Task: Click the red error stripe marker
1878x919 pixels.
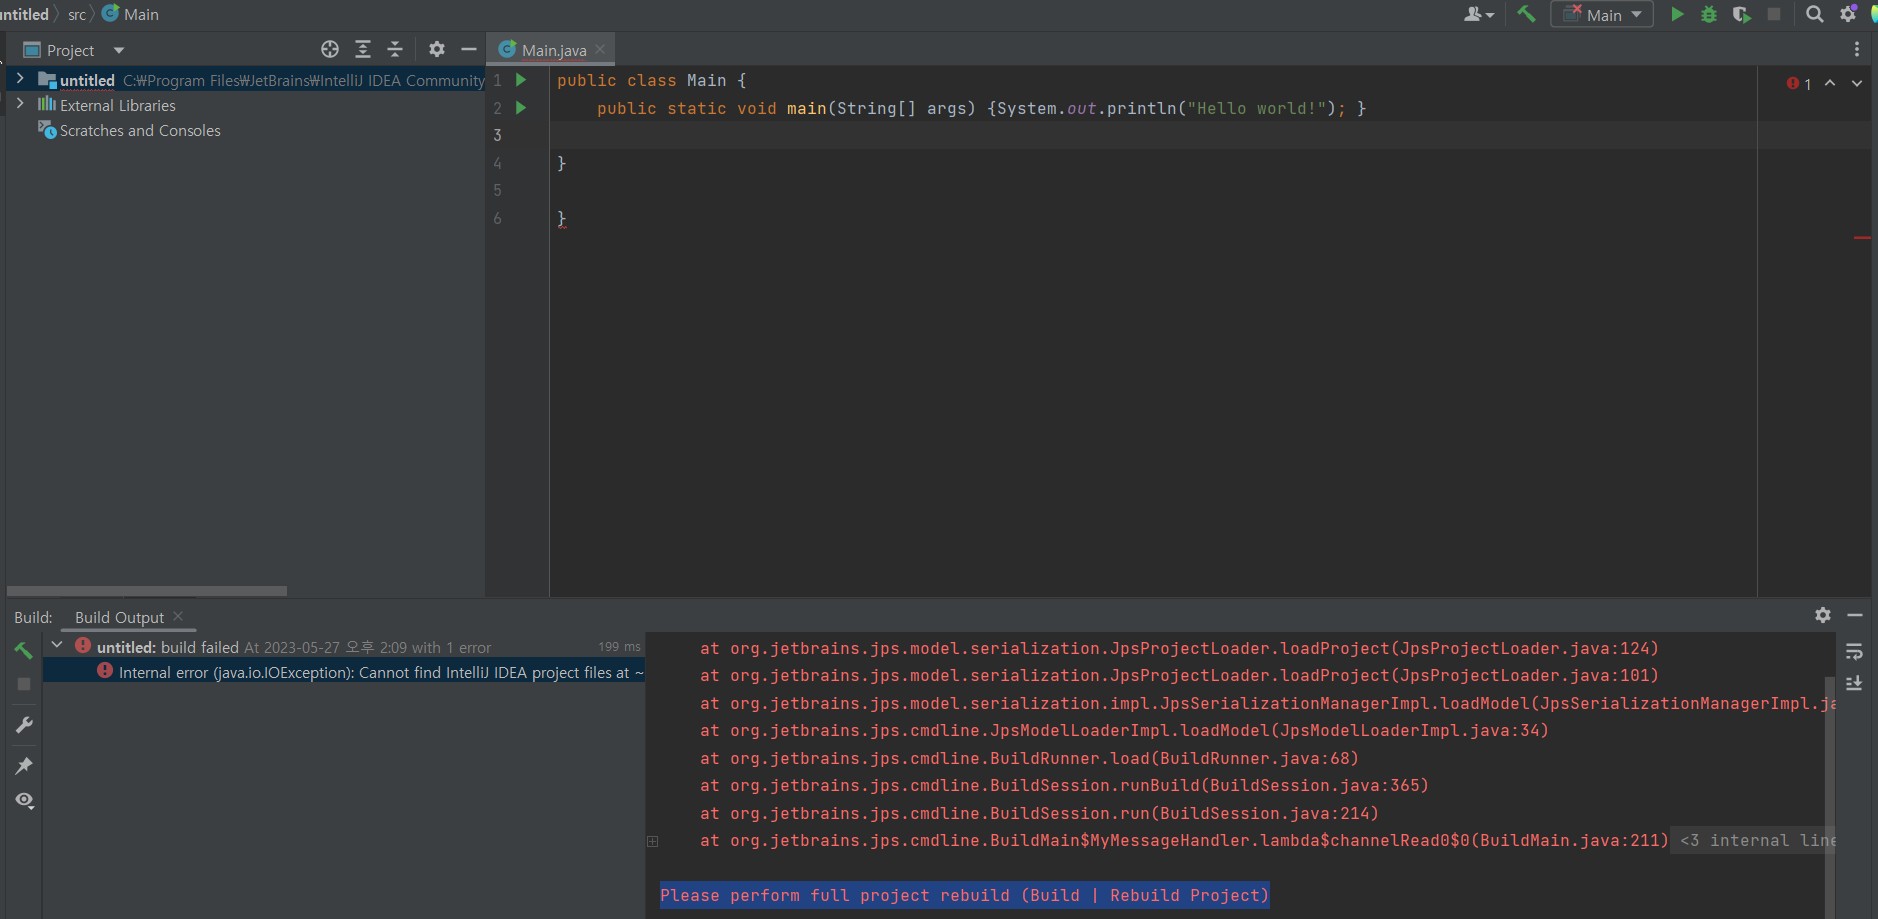Action: [1862, 237]
